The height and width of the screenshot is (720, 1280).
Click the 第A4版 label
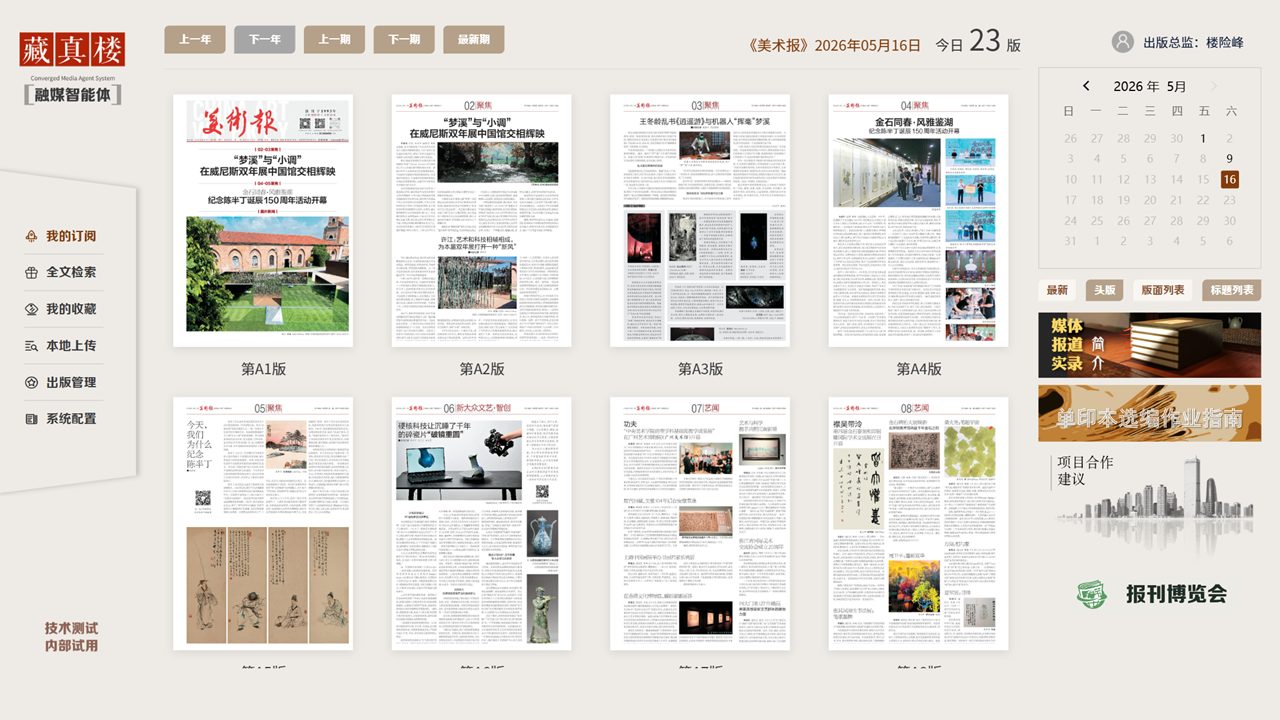[x=918, y=369]
